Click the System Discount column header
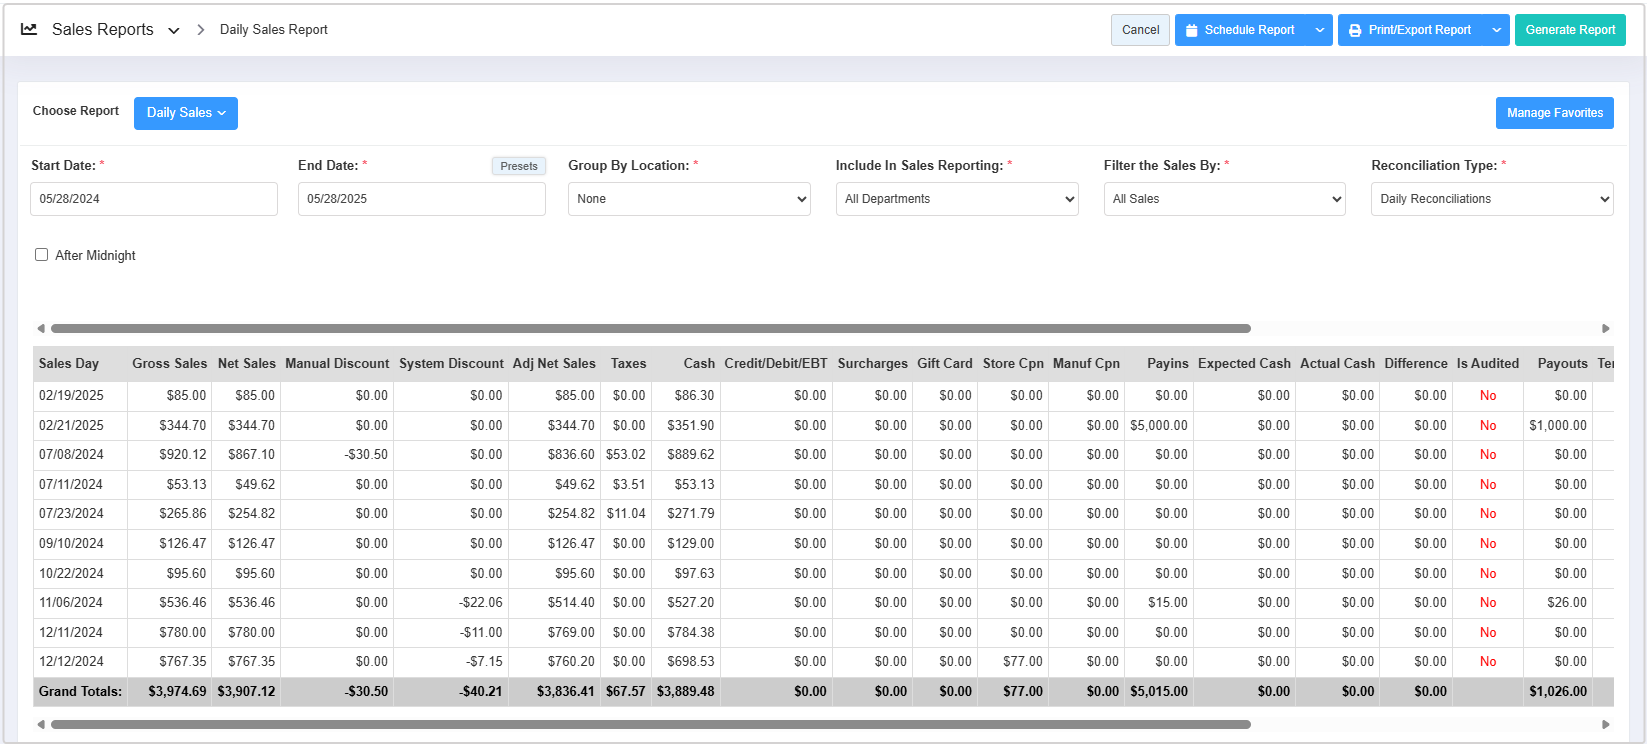The height and width of the screenshot is (744, 1647). (x=451, y=364)
